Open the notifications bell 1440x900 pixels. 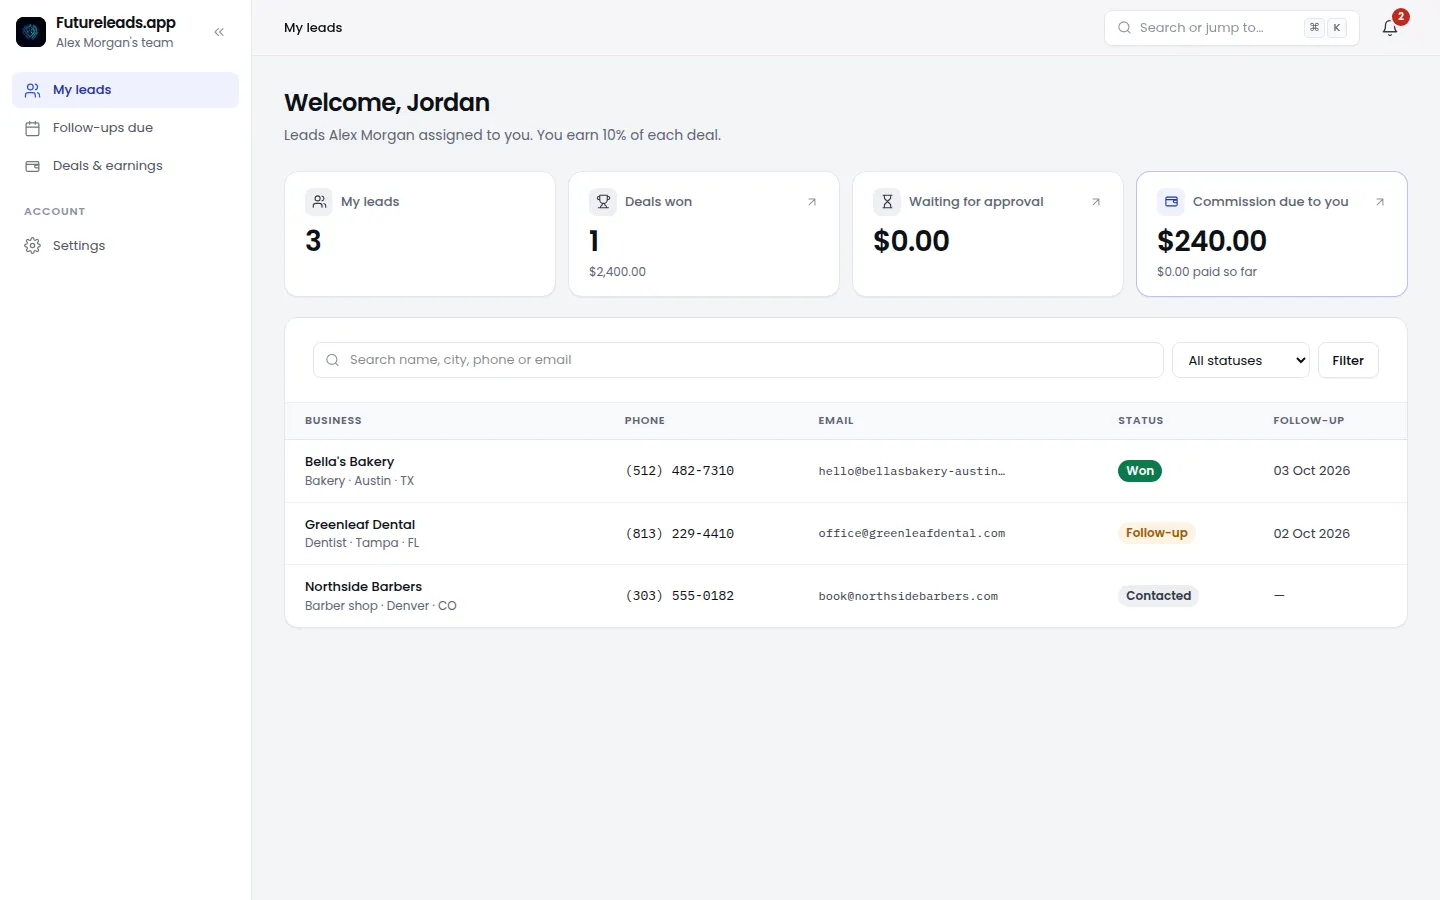1390,28
